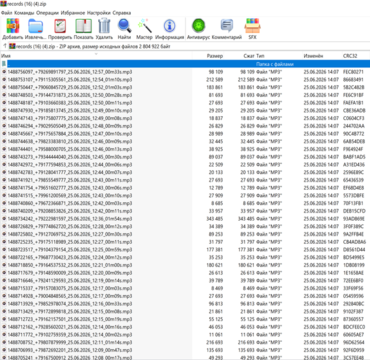Open the Информация (Info) icon

170,26
